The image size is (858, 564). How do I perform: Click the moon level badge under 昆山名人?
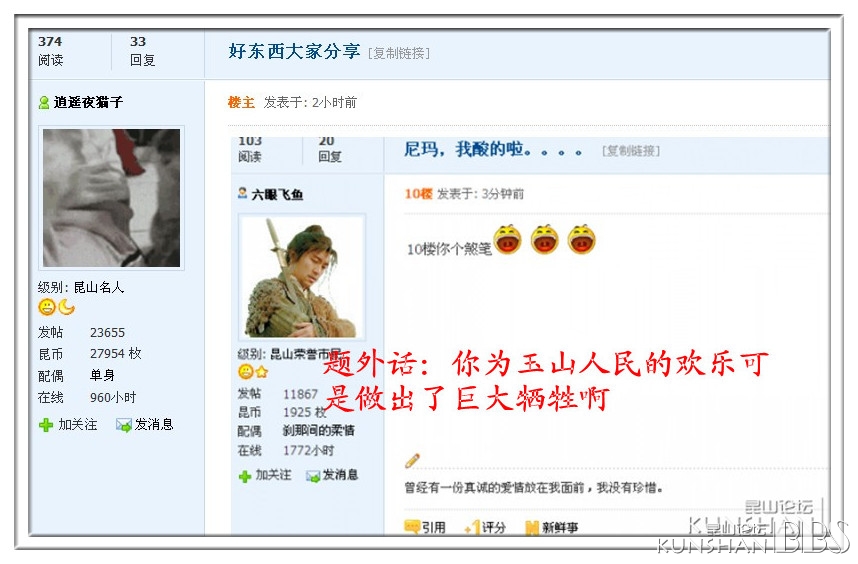tap(66, 307)
